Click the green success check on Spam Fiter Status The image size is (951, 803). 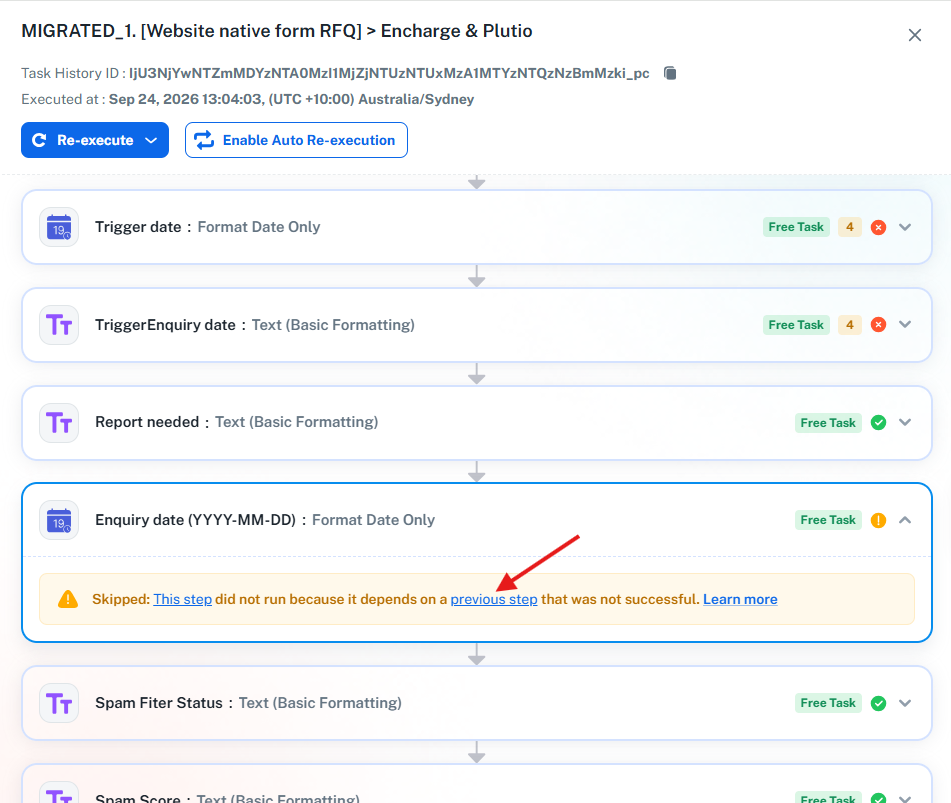(x=878, y=704)
